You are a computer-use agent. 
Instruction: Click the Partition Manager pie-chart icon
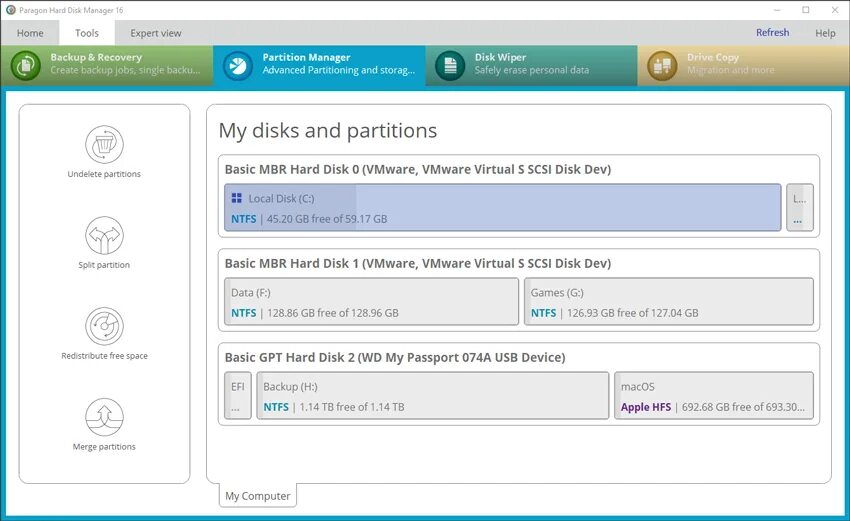[237, 66]
